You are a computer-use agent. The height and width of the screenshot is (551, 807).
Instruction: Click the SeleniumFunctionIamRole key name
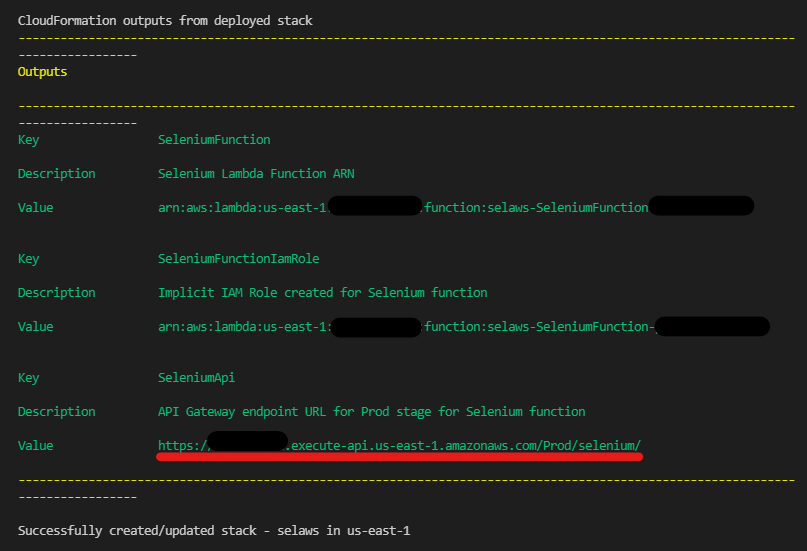tap(238, 258)
